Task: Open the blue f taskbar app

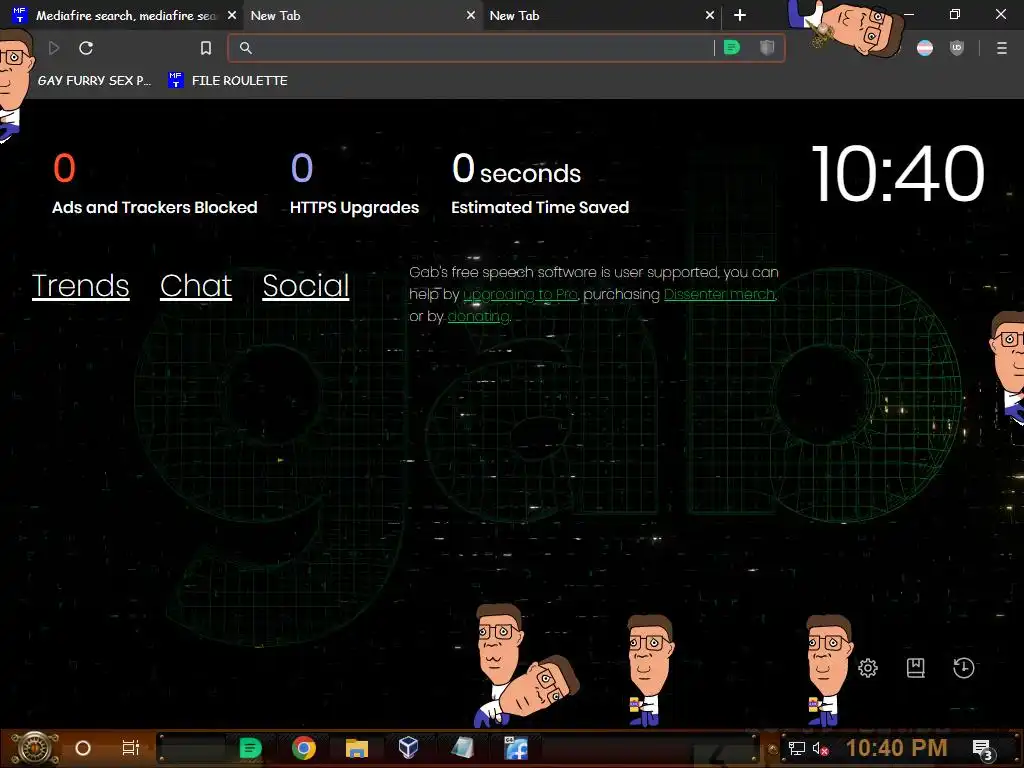Action: tap(516, 748)
